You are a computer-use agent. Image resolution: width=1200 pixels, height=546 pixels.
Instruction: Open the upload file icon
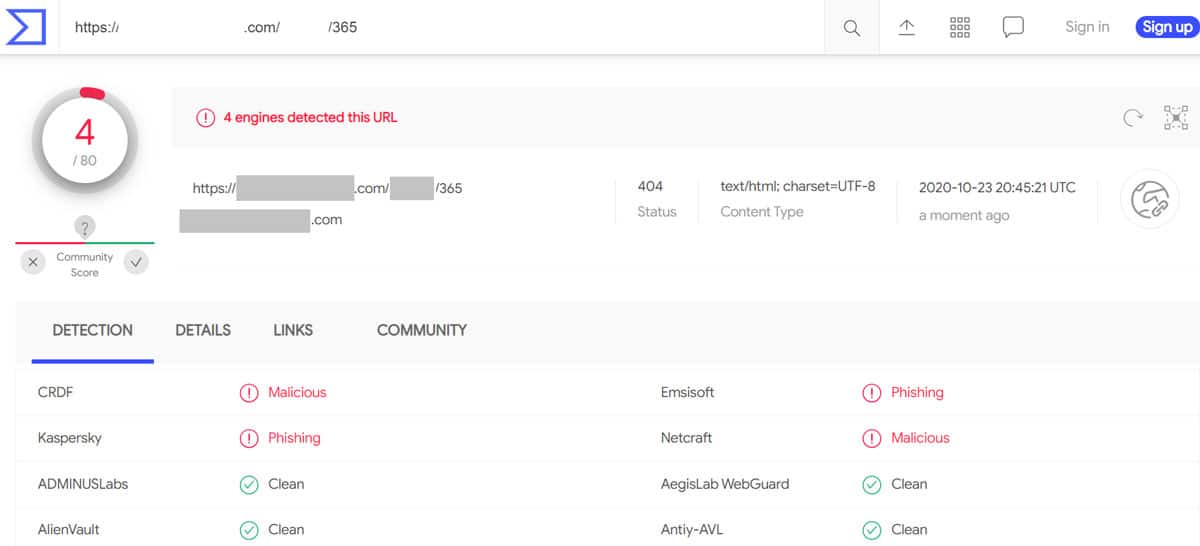[x=907, y=28]
